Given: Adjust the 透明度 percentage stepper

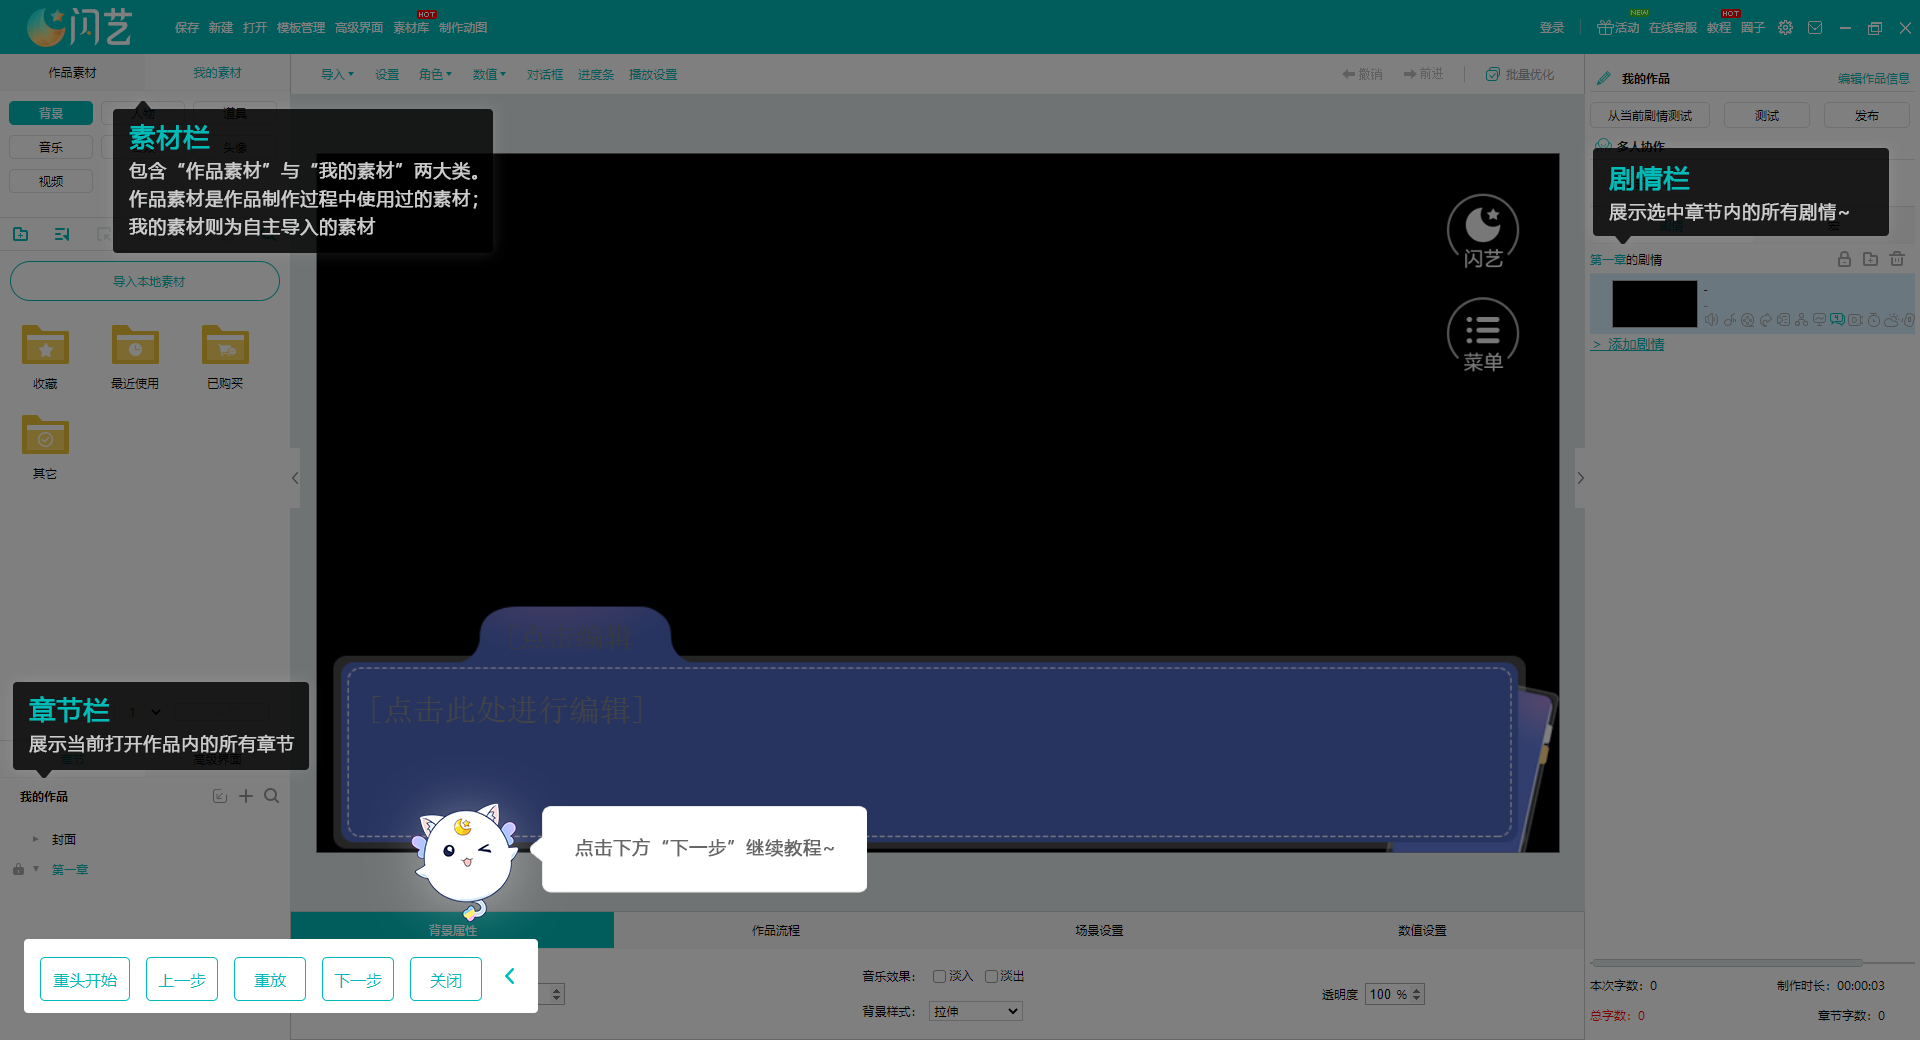Looking at the screenshot, I should pyautogui.click(x=1418, y=994).
